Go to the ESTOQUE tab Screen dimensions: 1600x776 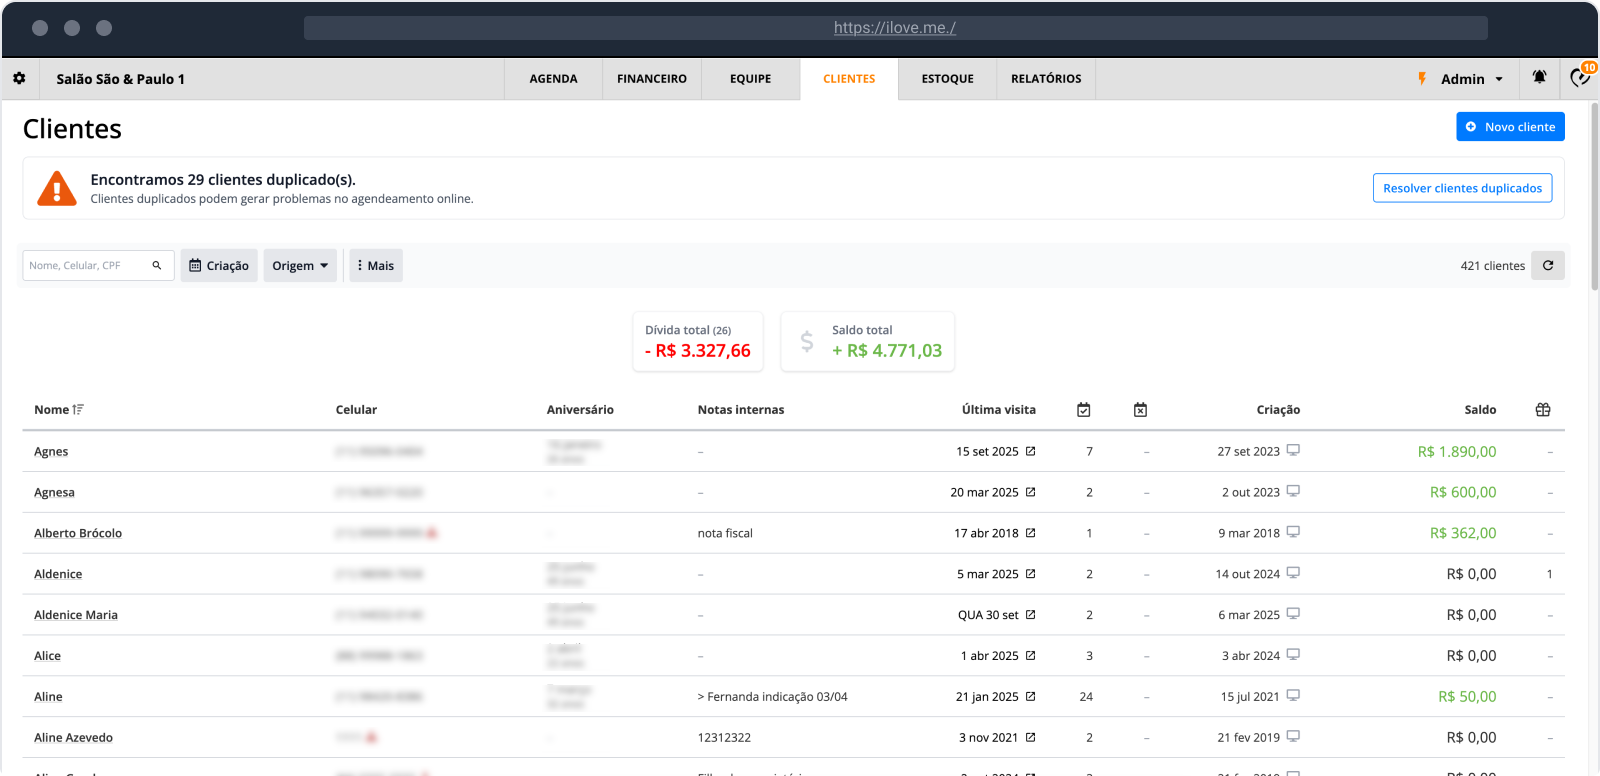pos(948,79)
